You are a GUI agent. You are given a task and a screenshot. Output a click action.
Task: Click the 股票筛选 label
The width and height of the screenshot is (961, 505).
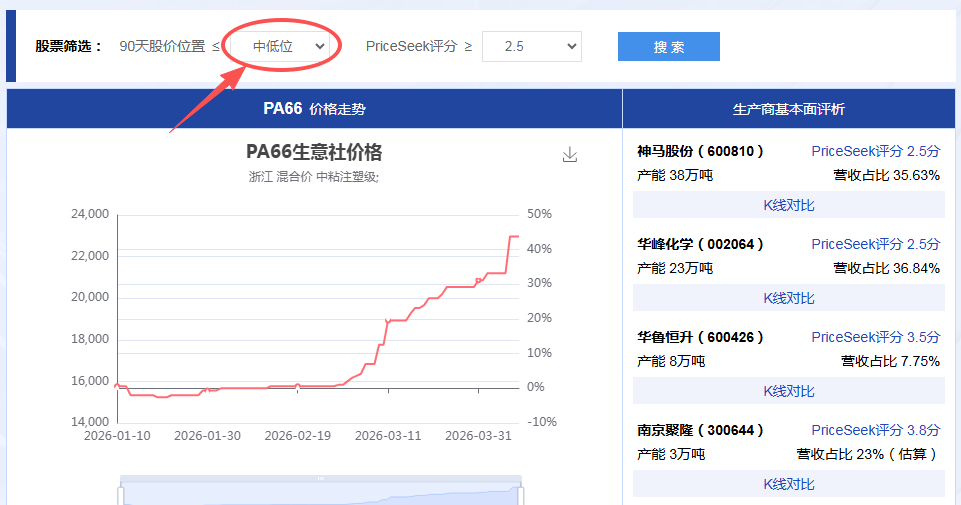point(69,47)
